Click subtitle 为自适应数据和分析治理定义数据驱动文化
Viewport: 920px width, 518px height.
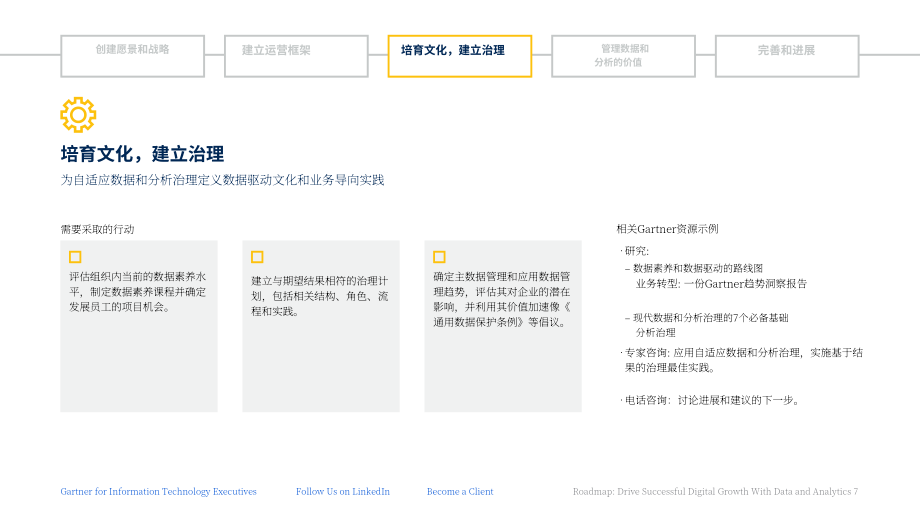coord(222,180)
